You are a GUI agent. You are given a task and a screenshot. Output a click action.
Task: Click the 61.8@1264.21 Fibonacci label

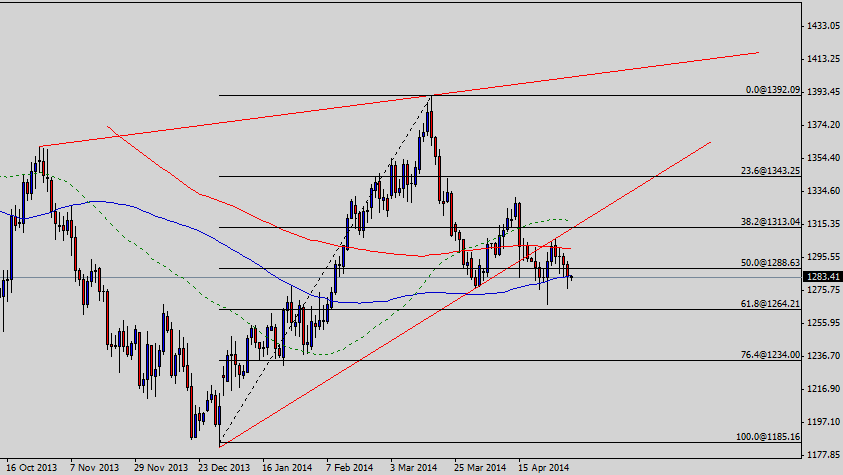[771, 303]
